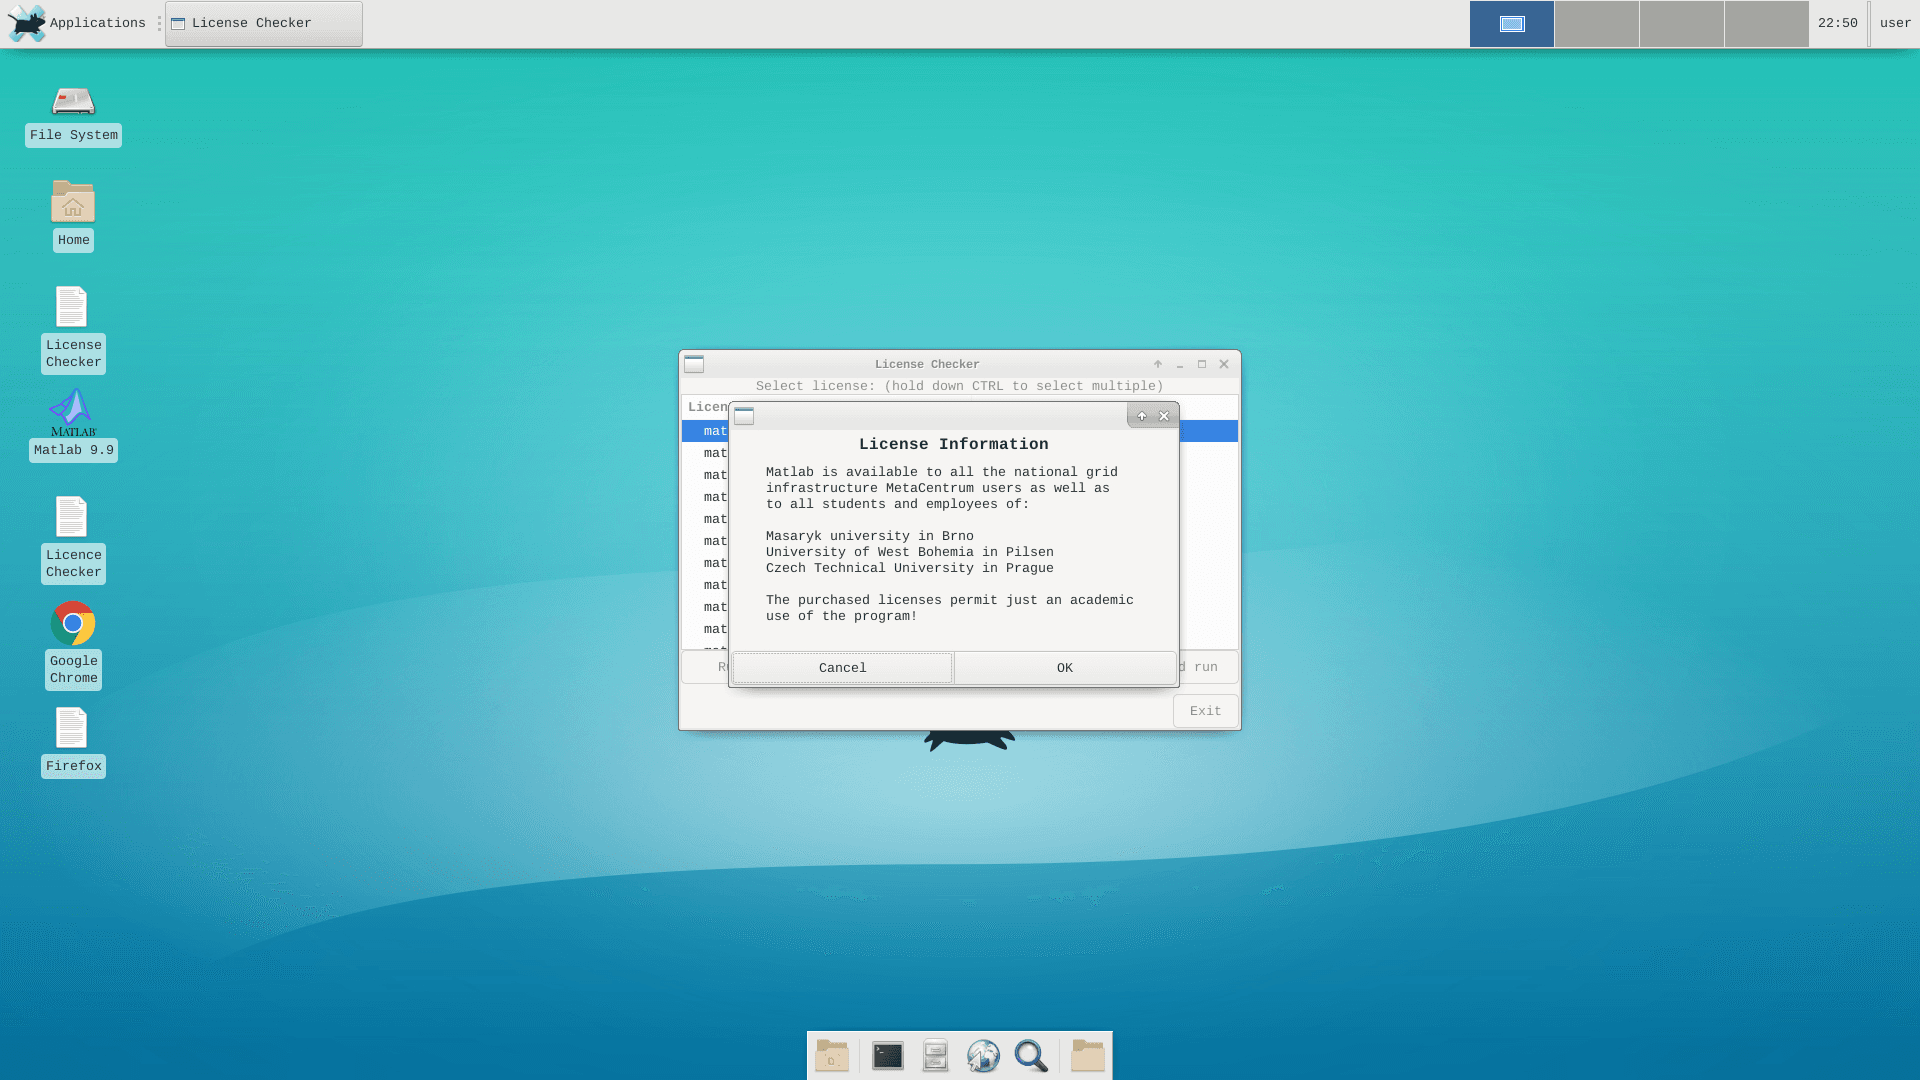Open window menu icon of info dialog
1920x1080 pixels.
pyautogui.click(x=744, y=416)
